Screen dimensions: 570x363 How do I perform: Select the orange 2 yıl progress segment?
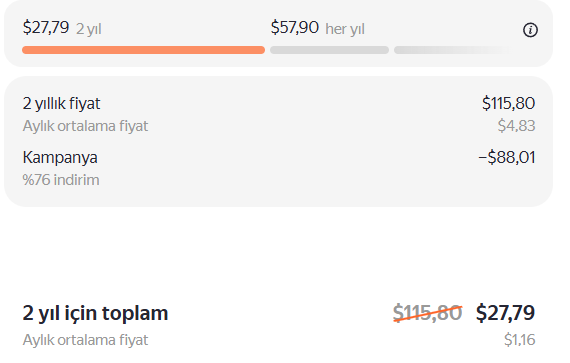click(143, 50)
